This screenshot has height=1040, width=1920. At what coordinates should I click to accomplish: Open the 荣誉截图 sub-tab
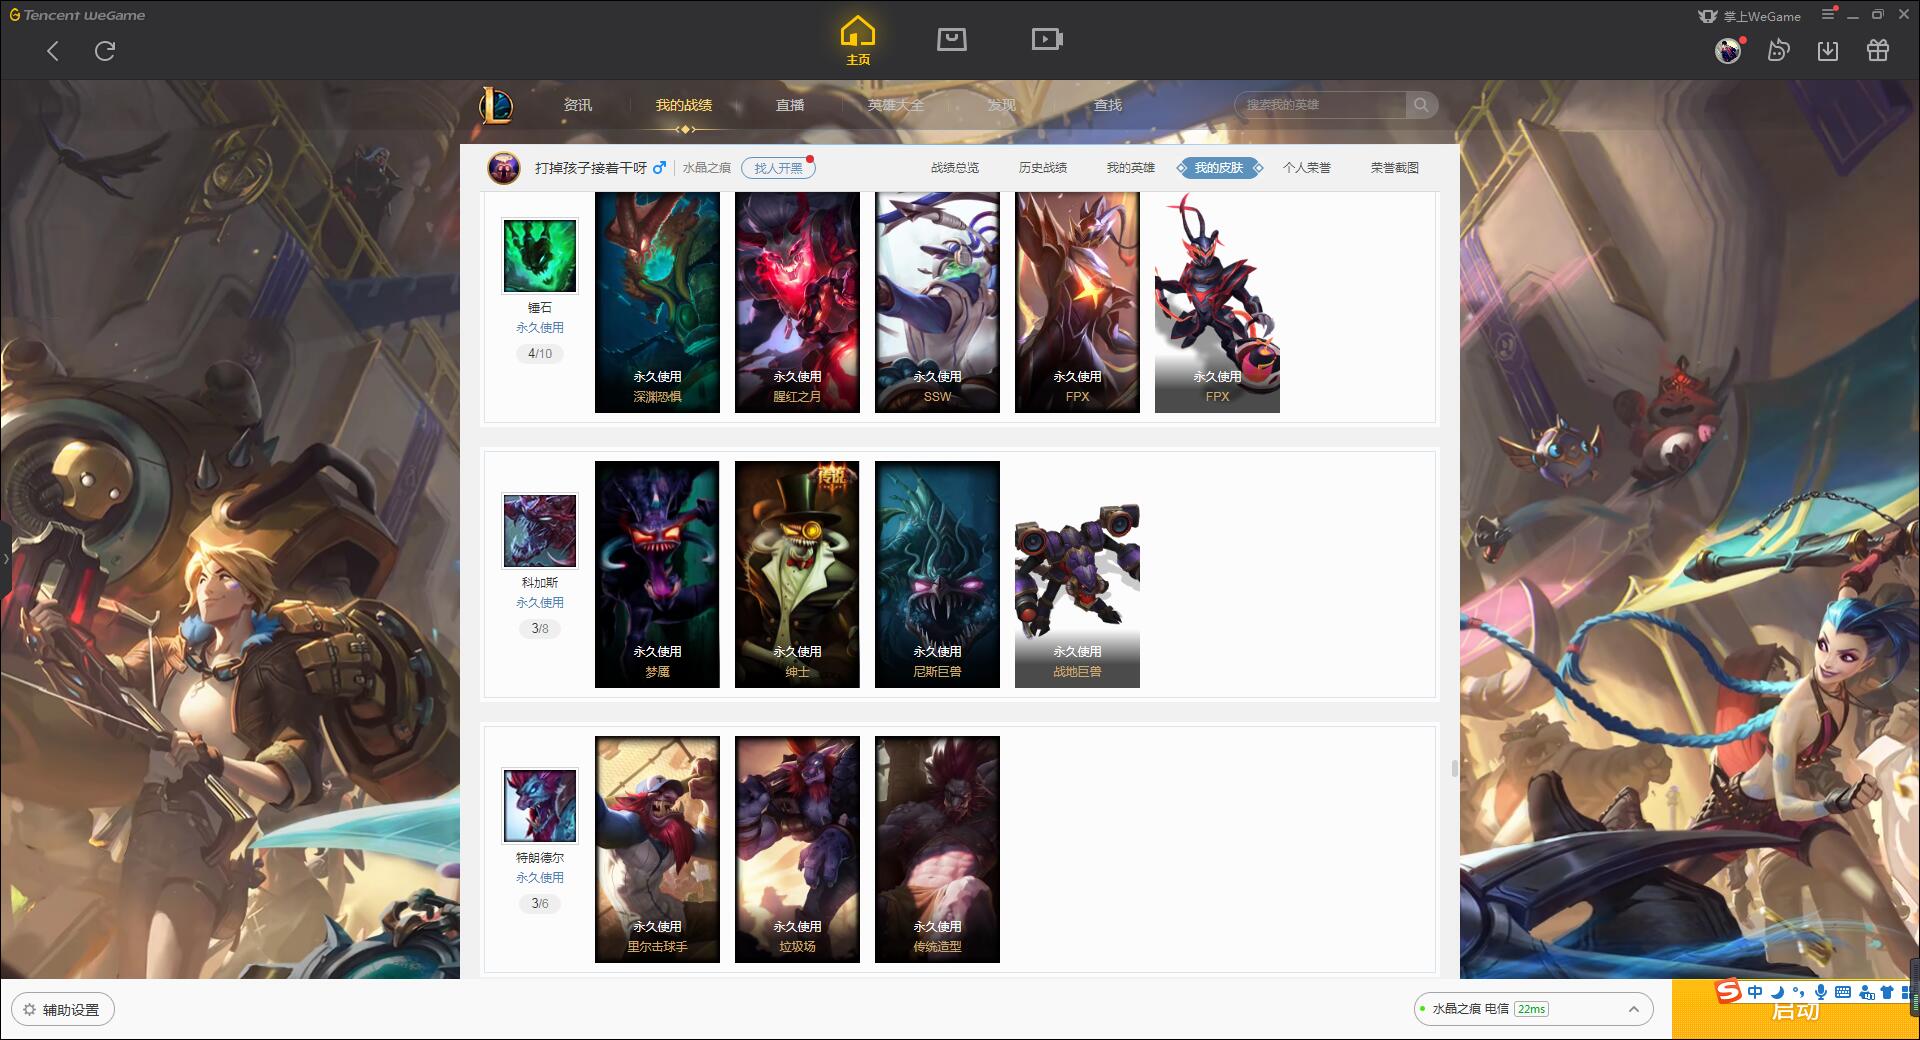1395,168
